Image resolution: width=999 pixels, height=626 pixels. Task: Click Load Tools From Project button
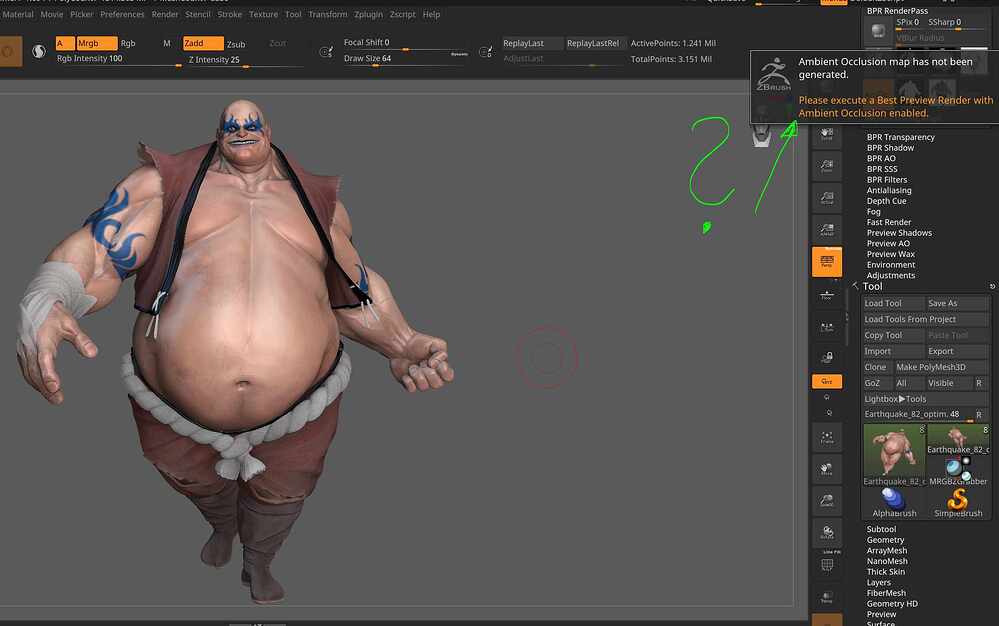click(x=925, y=319)
